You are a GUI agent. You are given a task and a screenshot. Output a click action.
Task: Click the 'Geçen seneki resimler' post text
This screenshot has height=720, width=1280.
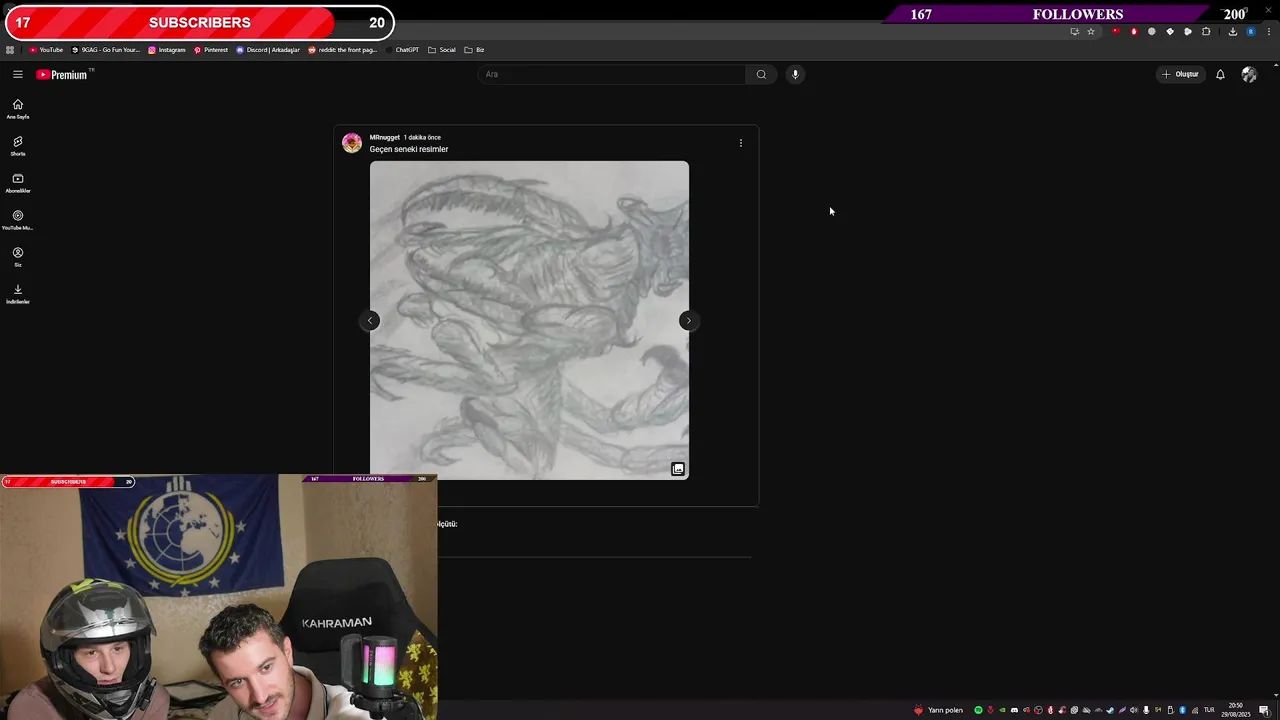coord(409,149)
